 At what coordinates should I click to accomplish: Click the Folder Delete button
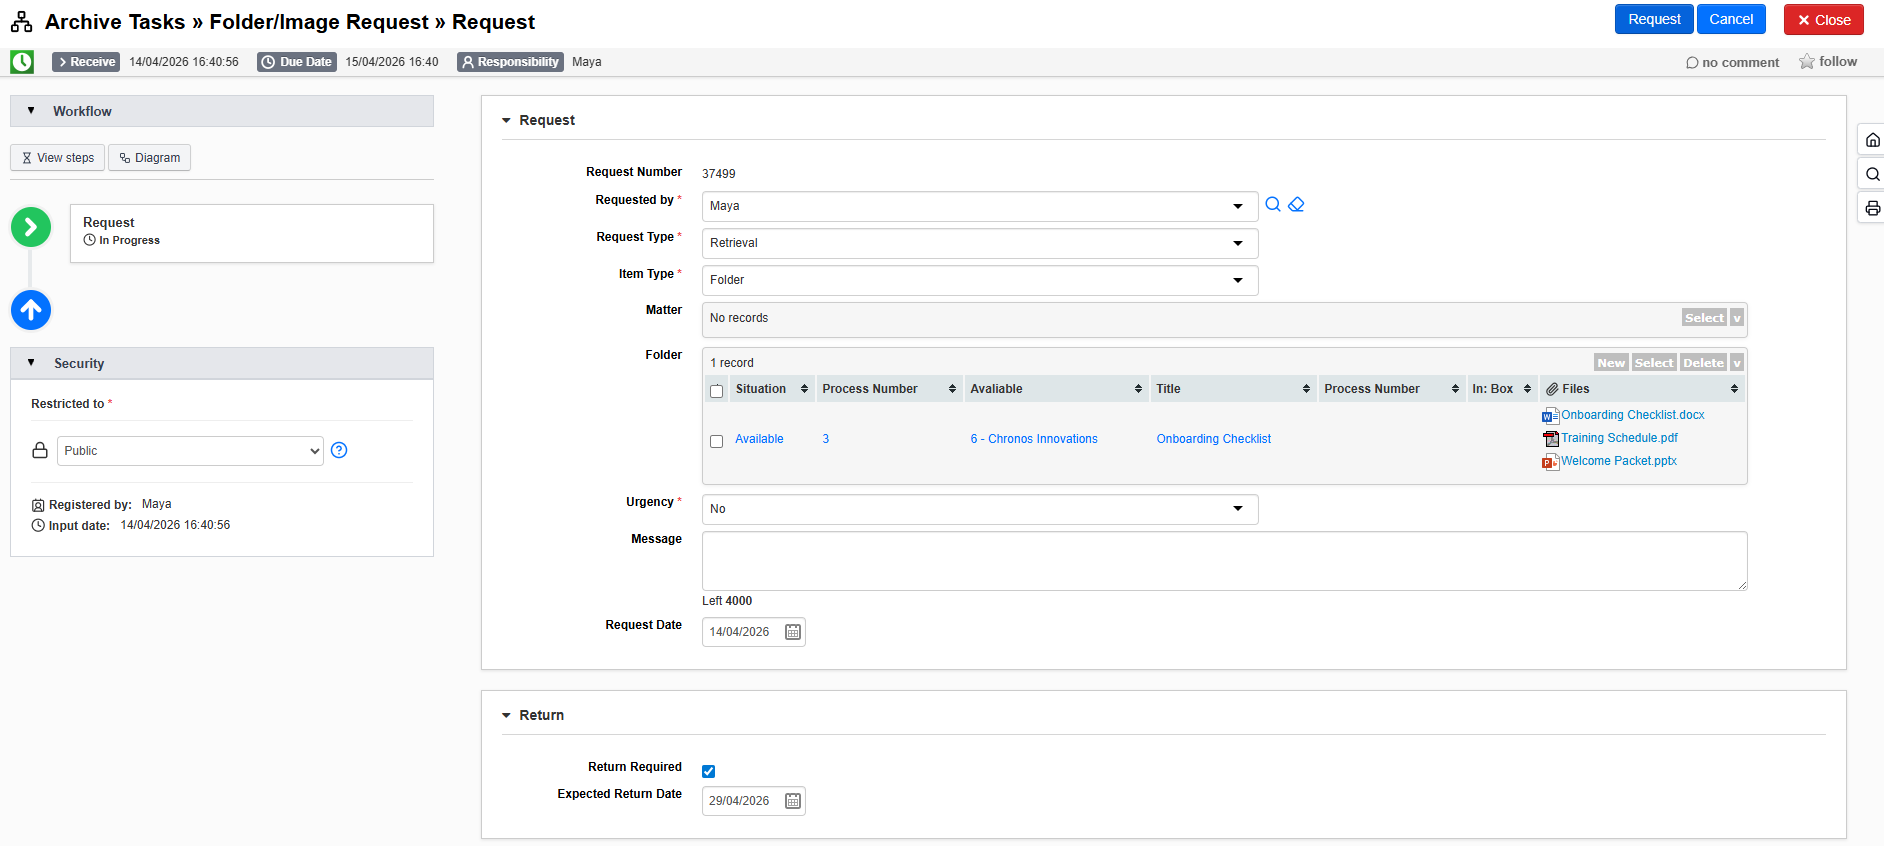coord(1703,363)
